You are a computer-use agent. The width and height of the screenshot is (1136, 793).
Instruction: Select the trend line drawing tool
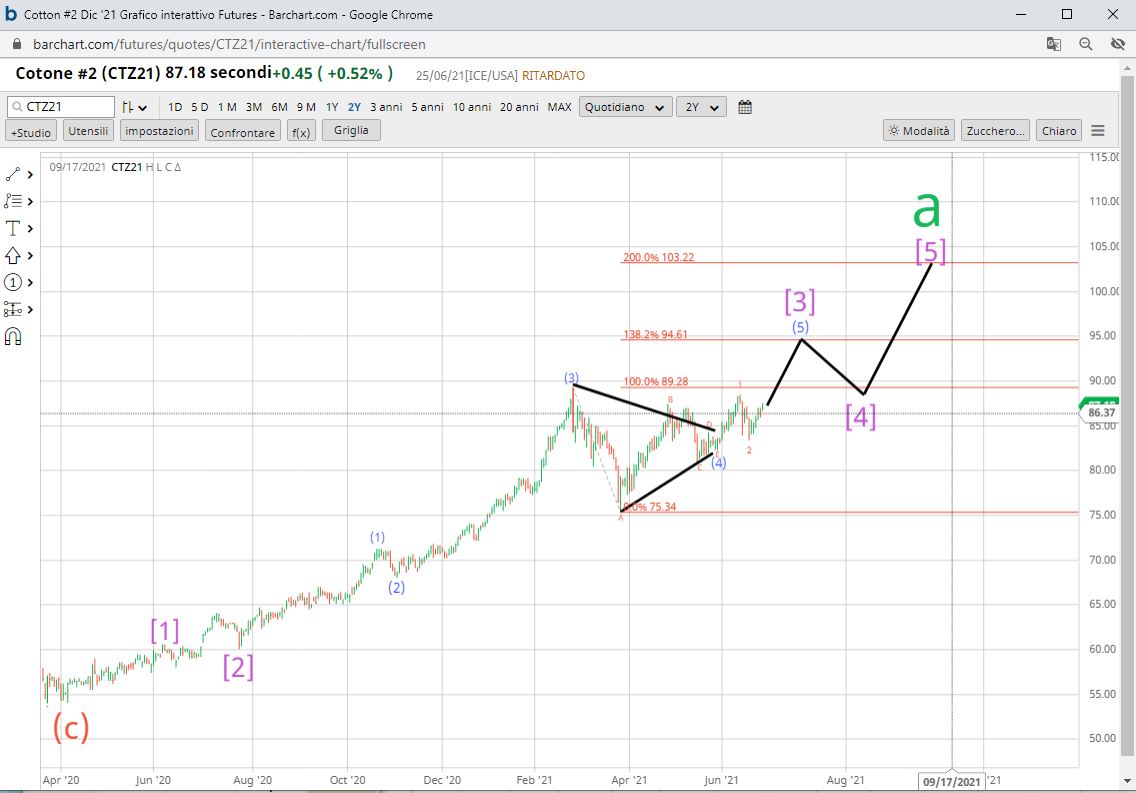13,174
